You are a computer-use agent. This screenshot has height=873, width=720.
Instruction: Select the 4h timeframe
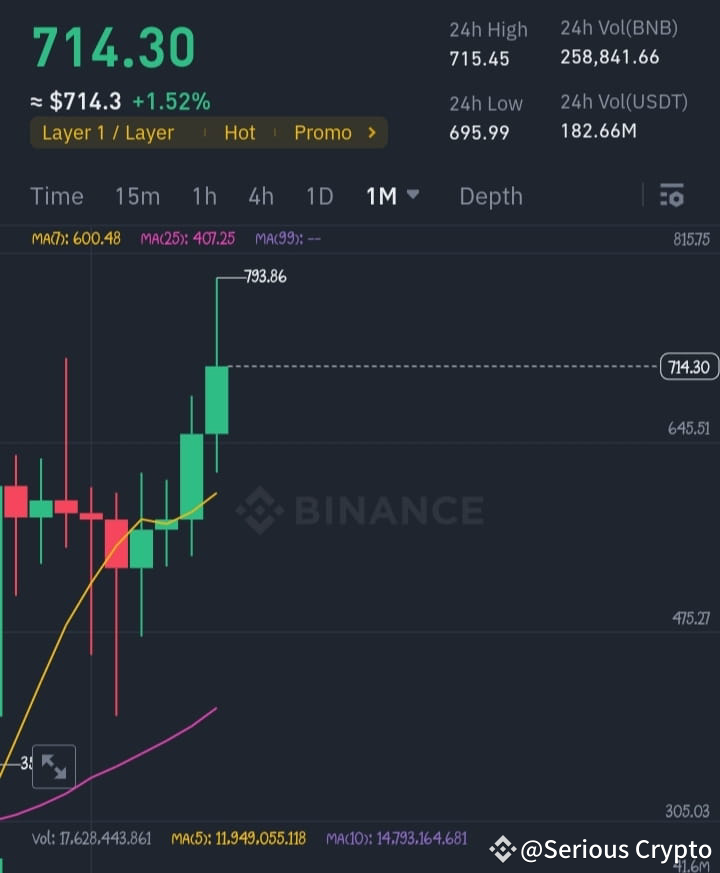(x=261, y=196)
